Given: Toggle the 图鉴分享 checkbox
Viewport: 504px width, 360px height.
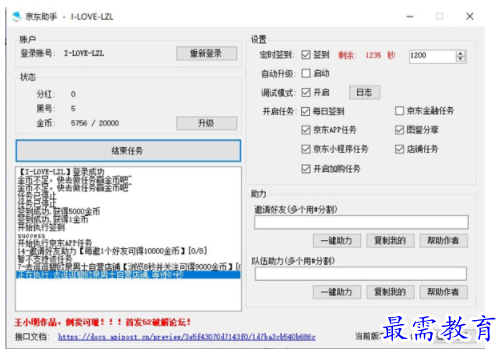Looking at the screenshot, I should click(x=399, y=130).
